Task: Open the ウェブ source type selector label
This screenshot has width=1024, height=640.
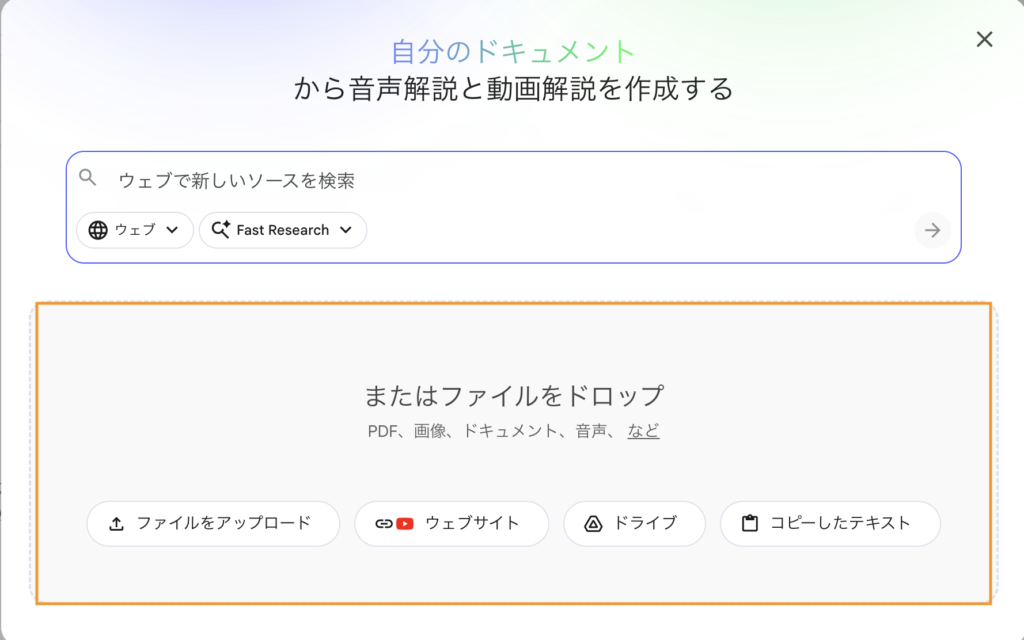Action: click(135, 230)
